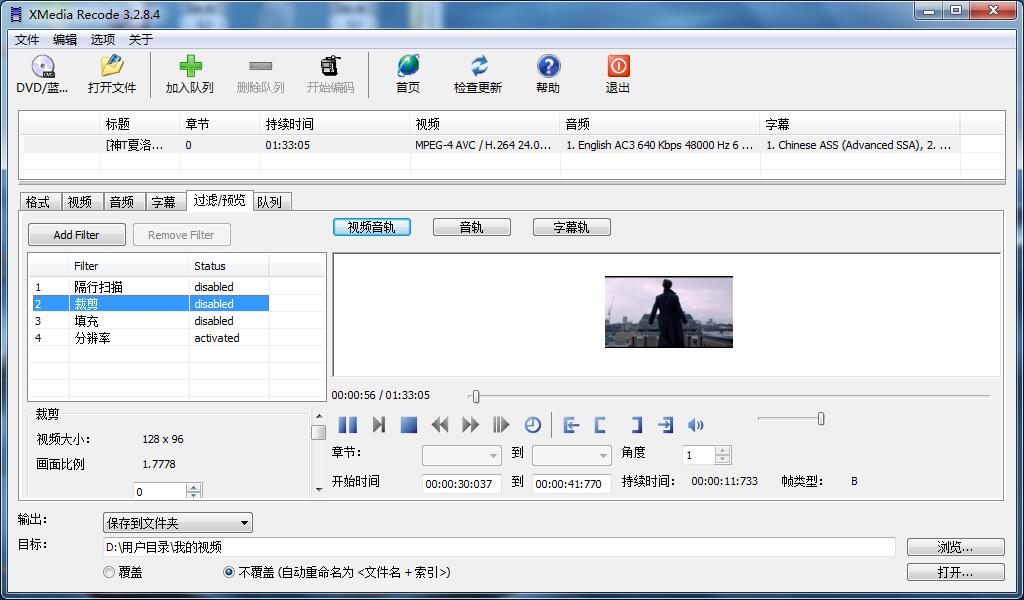Screen dimensions: 1024x600
Task: Click the Add Filter button
Action: 76,235
